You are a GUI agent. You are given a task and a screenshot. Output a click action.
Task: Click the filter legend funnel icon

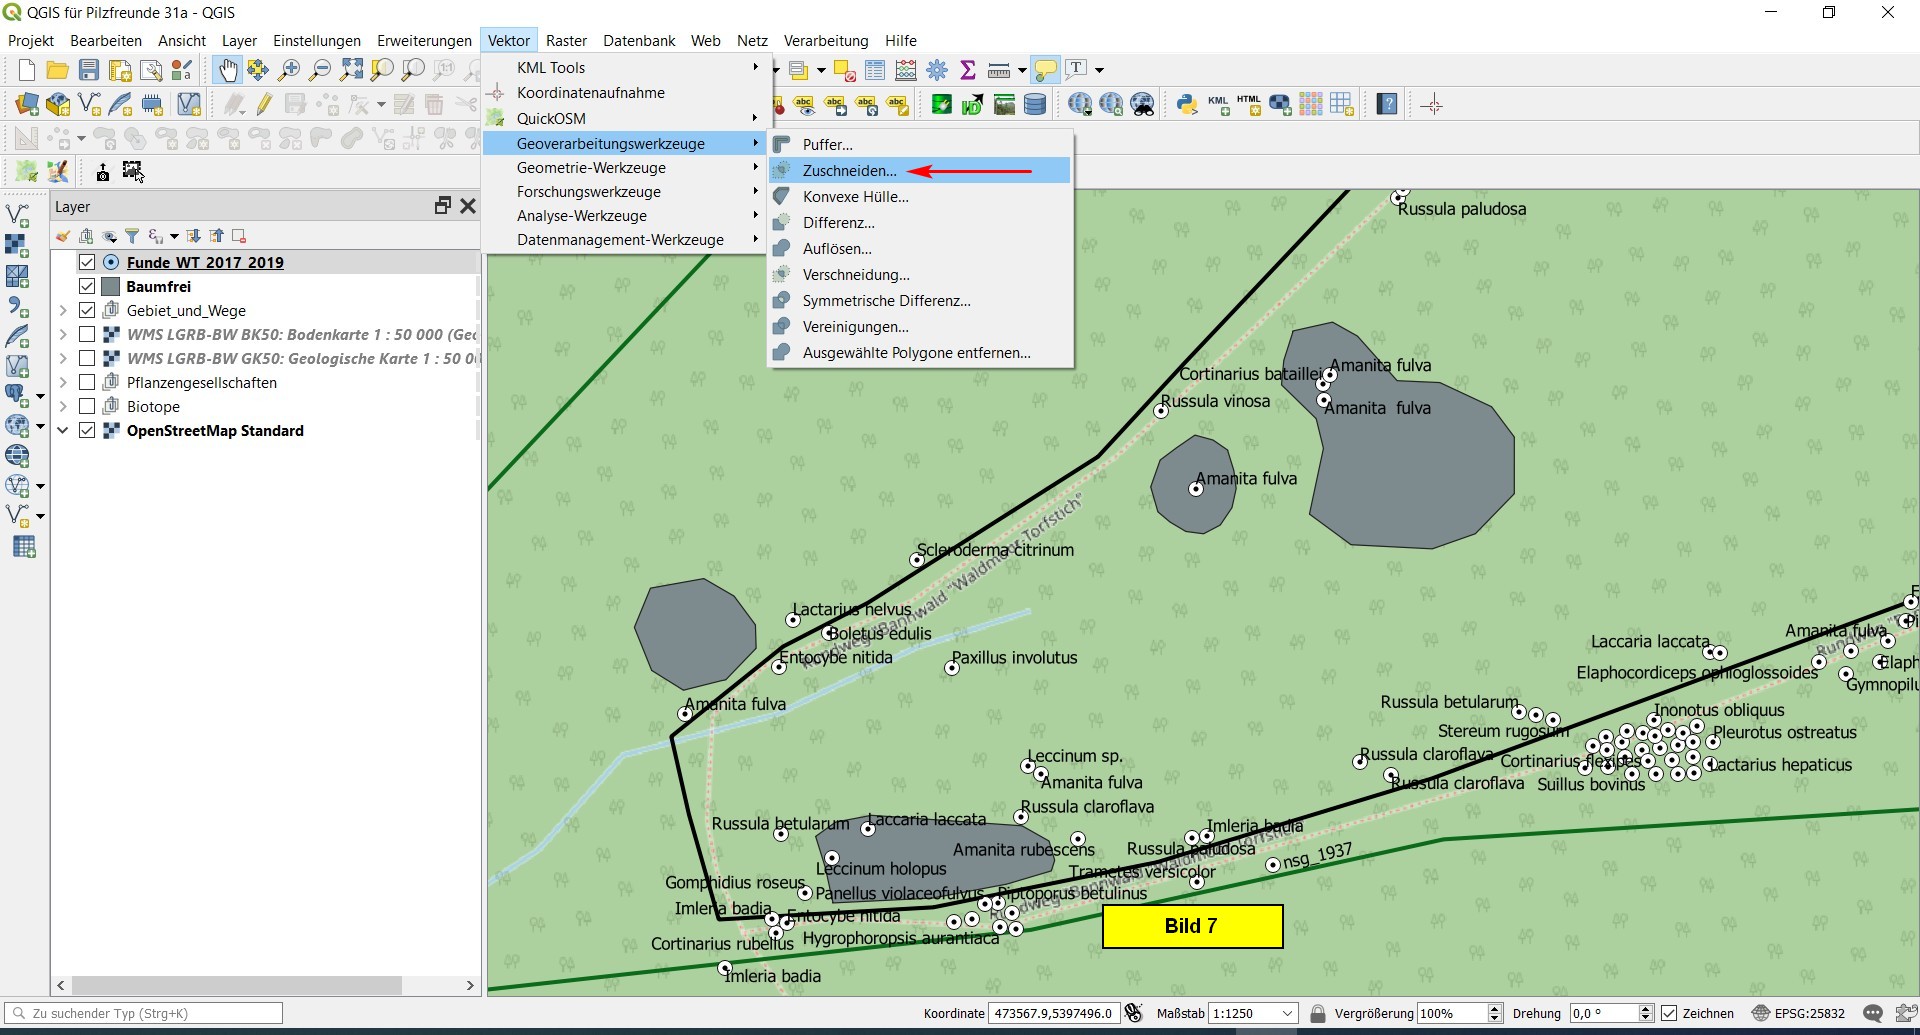point(132,236)
